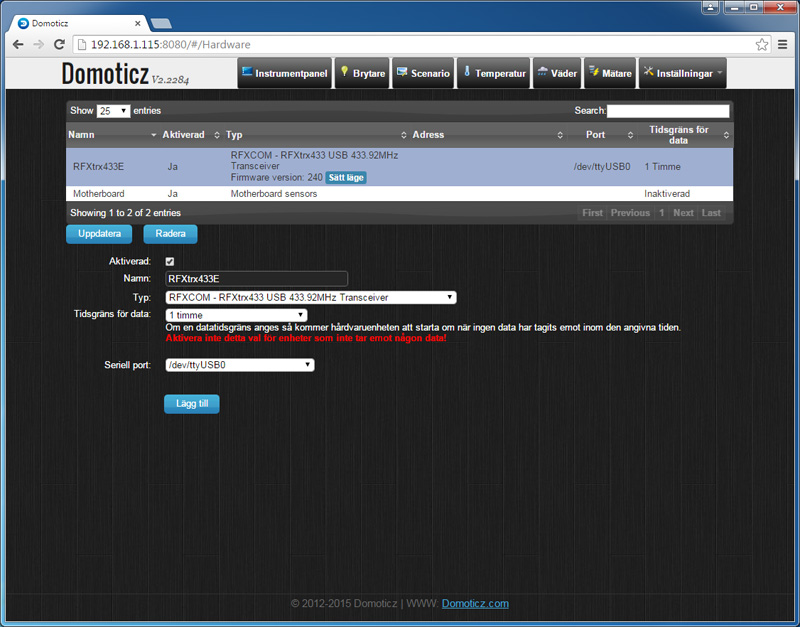
Task: Go to page 1 of results
Action: click(x=662, y=213)
